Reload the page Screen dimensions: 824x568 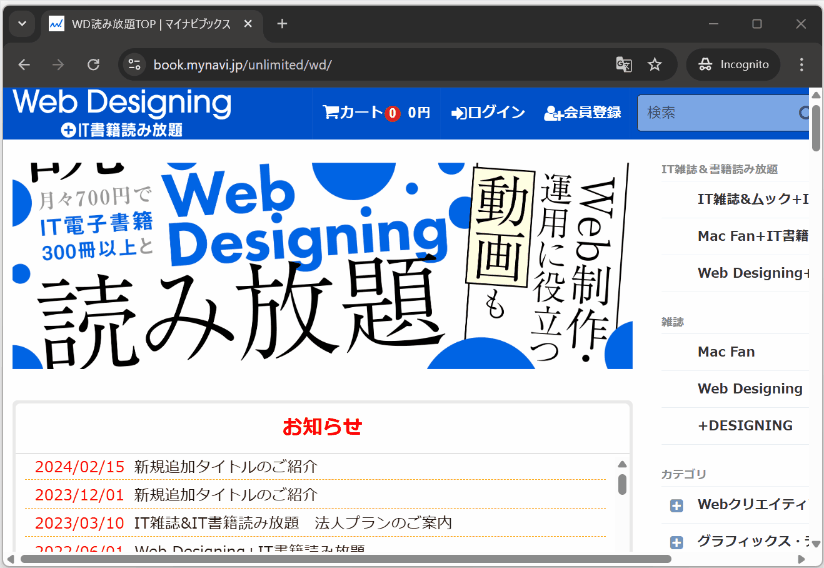point(93,64)
